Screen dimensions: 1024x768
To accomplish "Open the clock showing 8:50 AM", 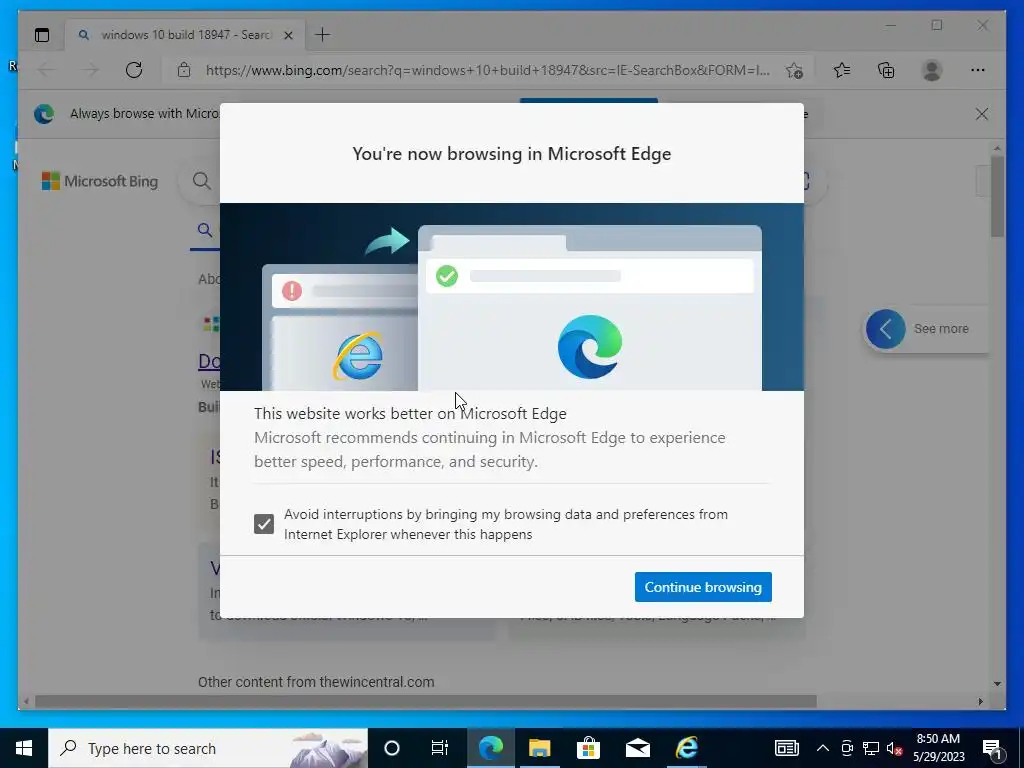I will [938, 748].
